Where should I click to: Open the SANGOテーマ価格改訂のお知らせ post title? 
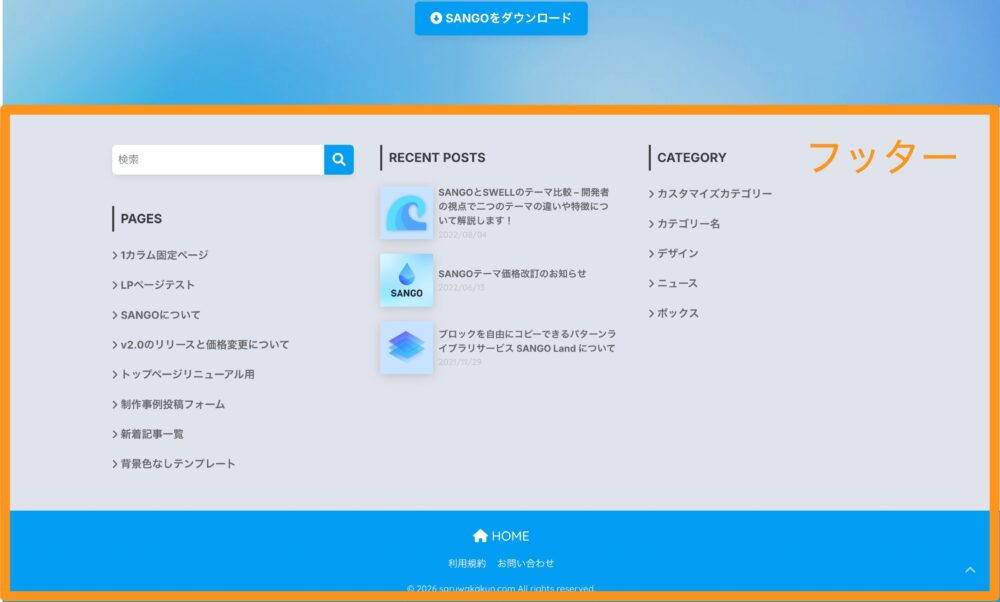click(x=512, y=273)
